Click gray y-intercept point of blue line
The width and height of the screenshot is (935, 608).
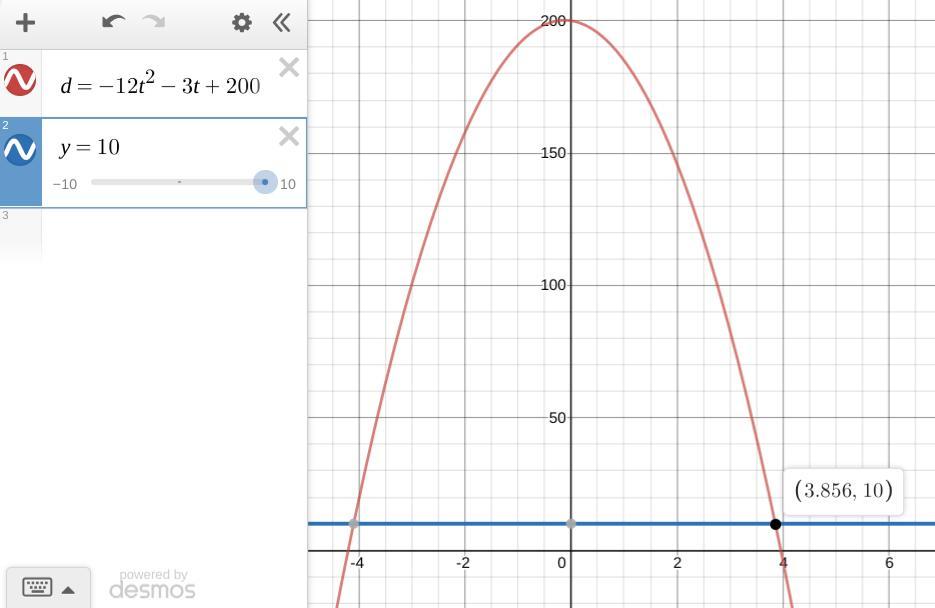(571, 523)
